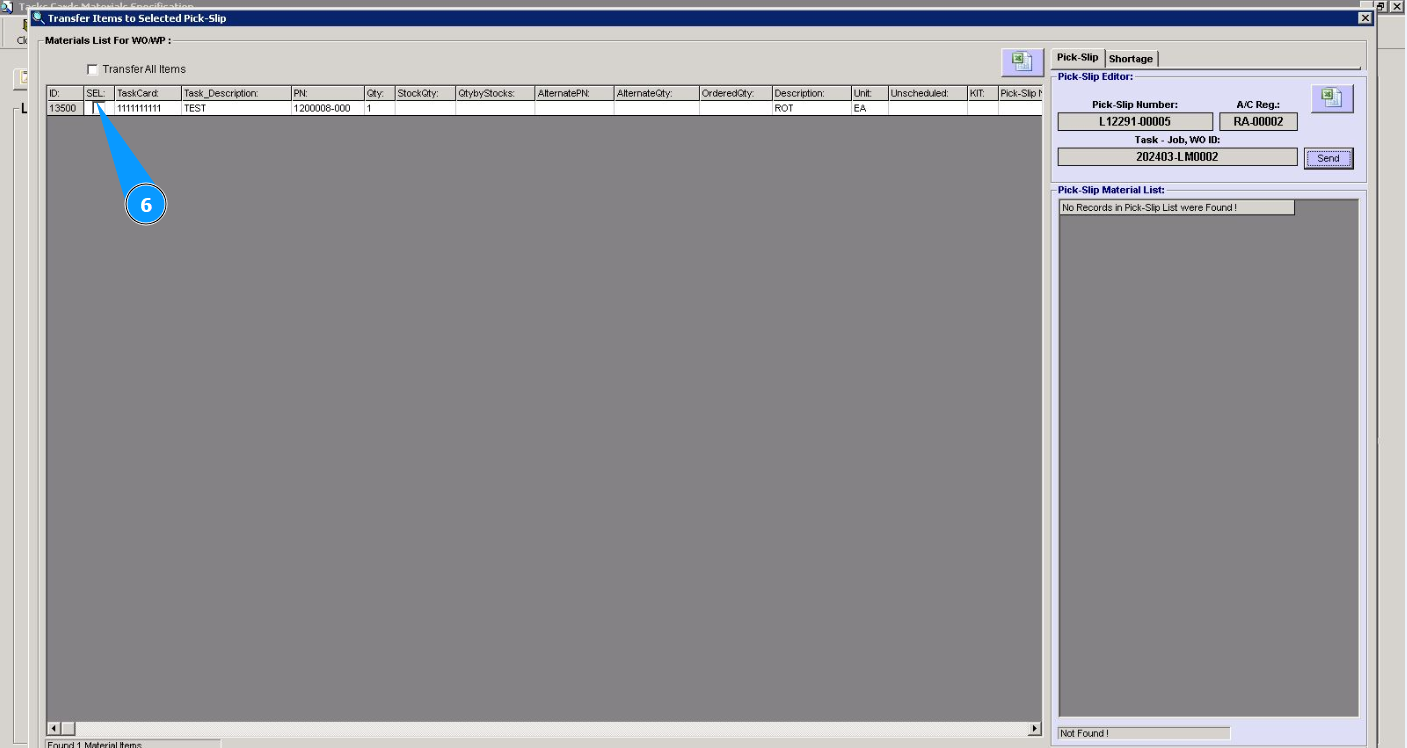
Task: Enable the Transfer All Items checkbox
Action: 93,69
